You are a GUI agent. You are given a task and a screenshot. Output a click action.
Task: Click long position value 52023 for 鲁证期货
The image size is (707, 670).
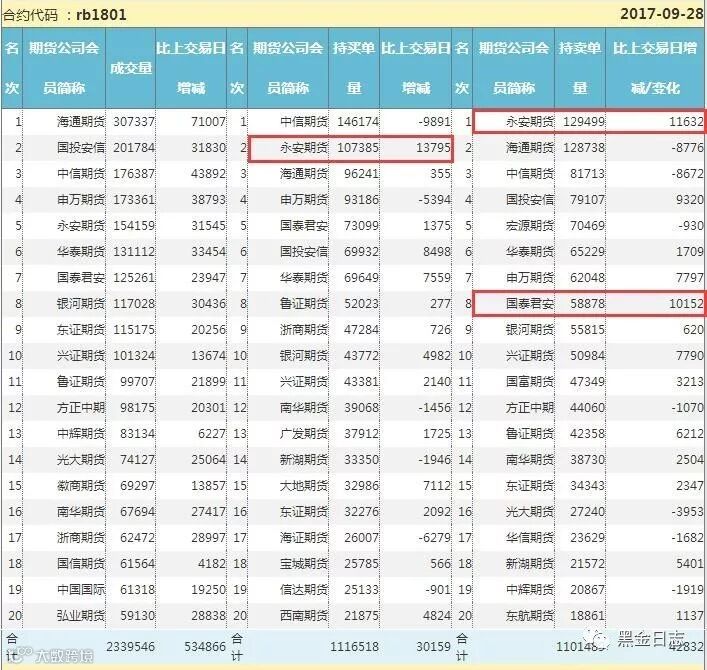(362, 303)
